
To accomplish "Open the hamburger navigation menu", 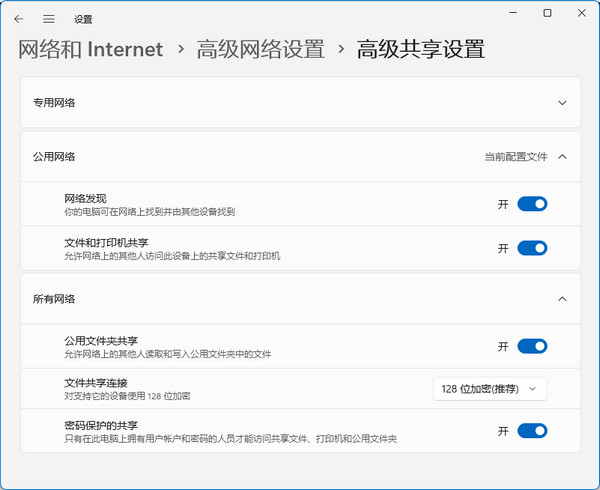I will coord(49,19).
